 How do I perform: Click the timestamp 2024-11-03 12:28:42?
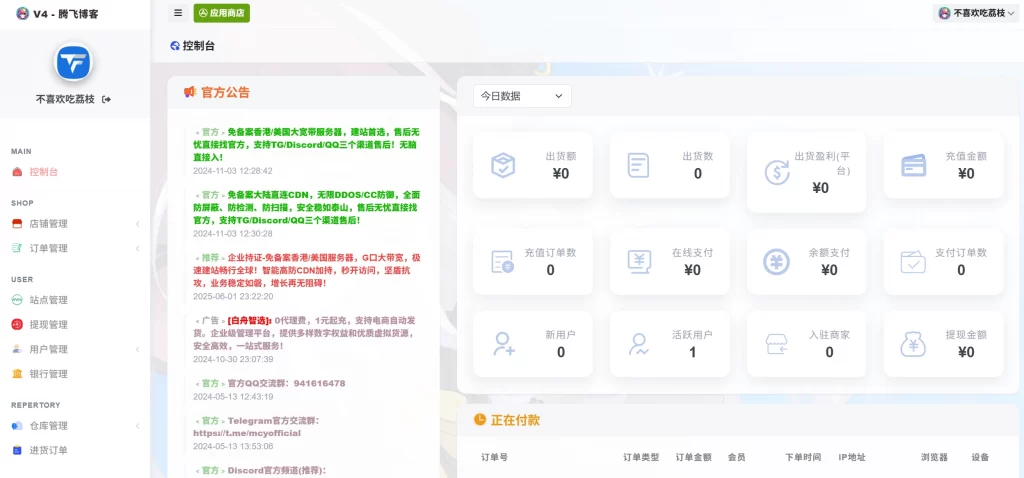coord(232,171)
